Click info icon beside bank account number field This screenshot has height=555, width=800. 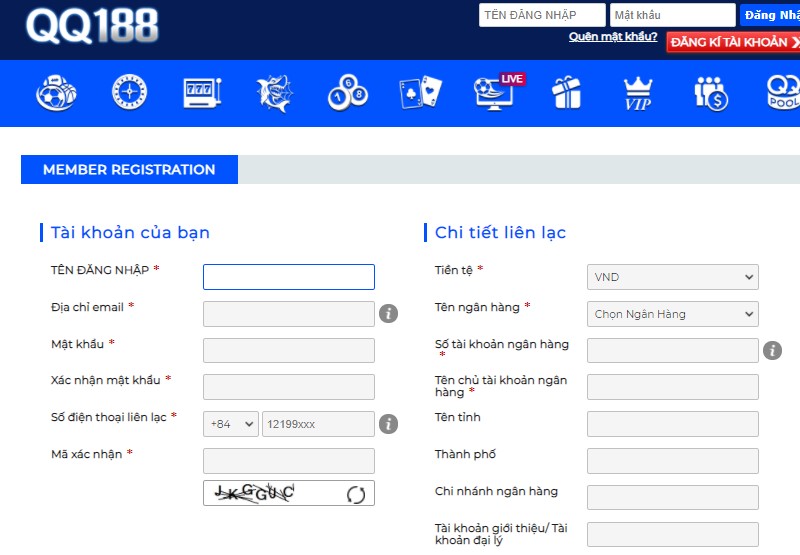point(772,350)
